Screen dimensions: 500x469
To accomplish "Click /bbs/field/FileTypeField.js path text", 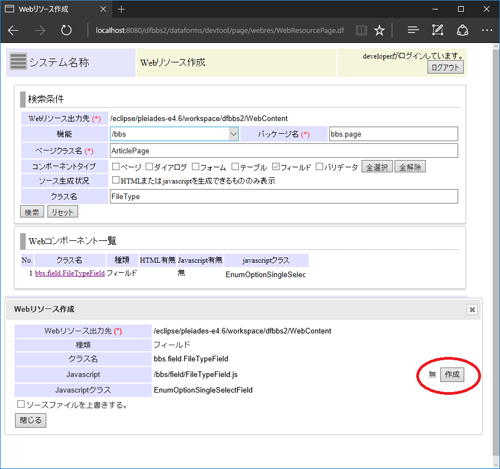I will (x=196, y=374).
